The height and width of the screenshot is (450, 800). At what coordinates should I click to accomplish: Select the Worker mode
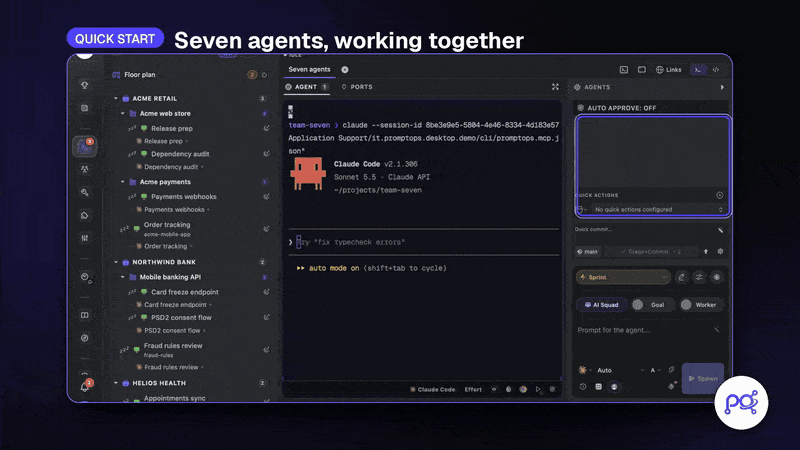[701, 305]
